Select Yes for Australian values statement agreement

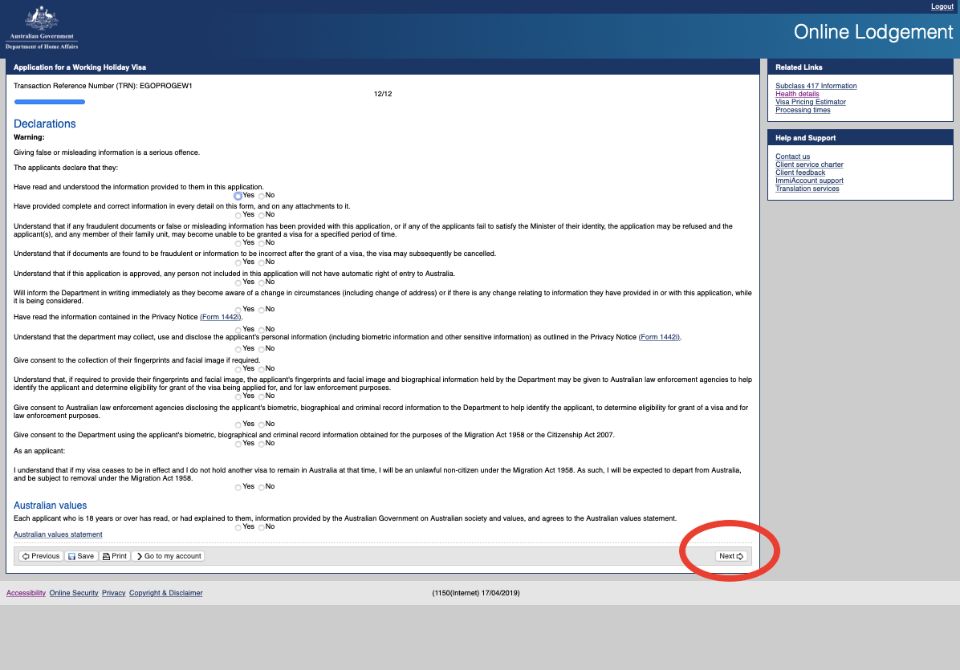pos(238,527)
